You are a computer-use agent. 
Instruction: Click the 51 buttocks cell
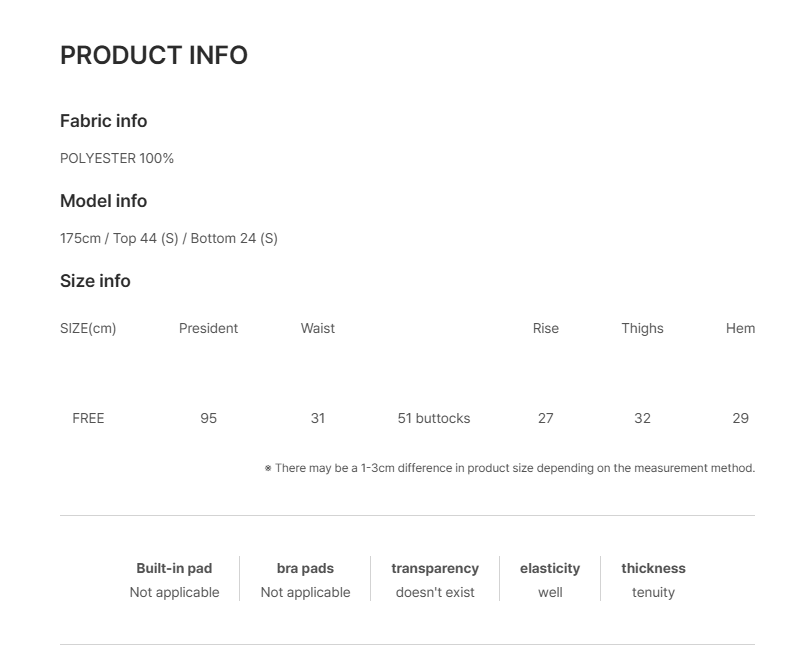click(x=433, y=418)
